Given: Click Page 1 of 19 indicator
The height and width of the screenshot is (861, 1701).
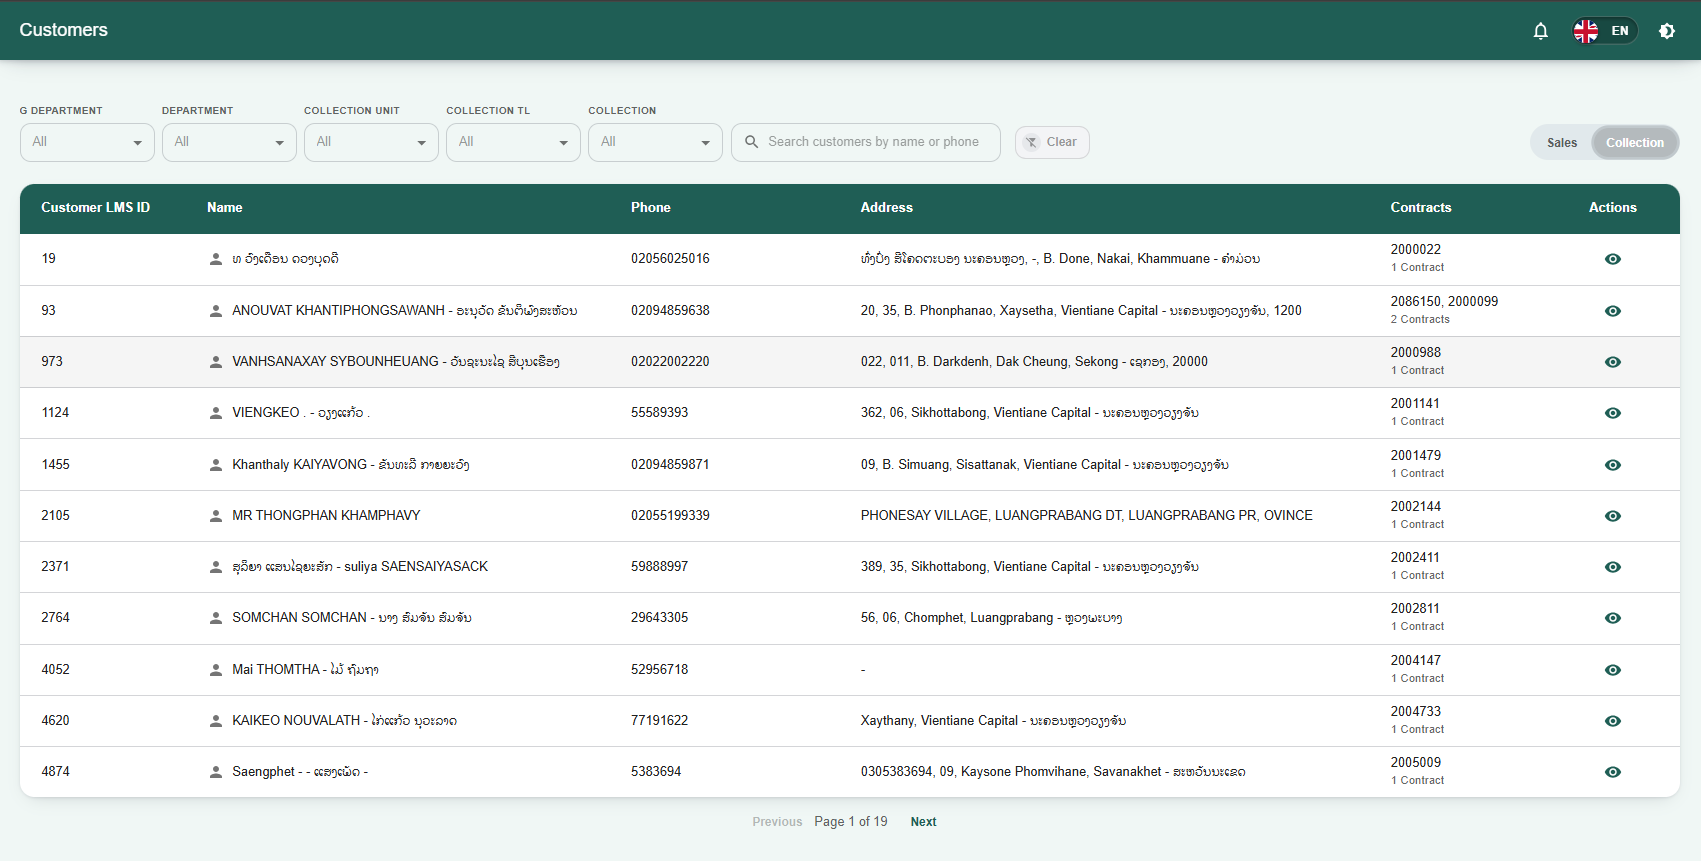Looking at the screenshot, I should coord(851,822).
